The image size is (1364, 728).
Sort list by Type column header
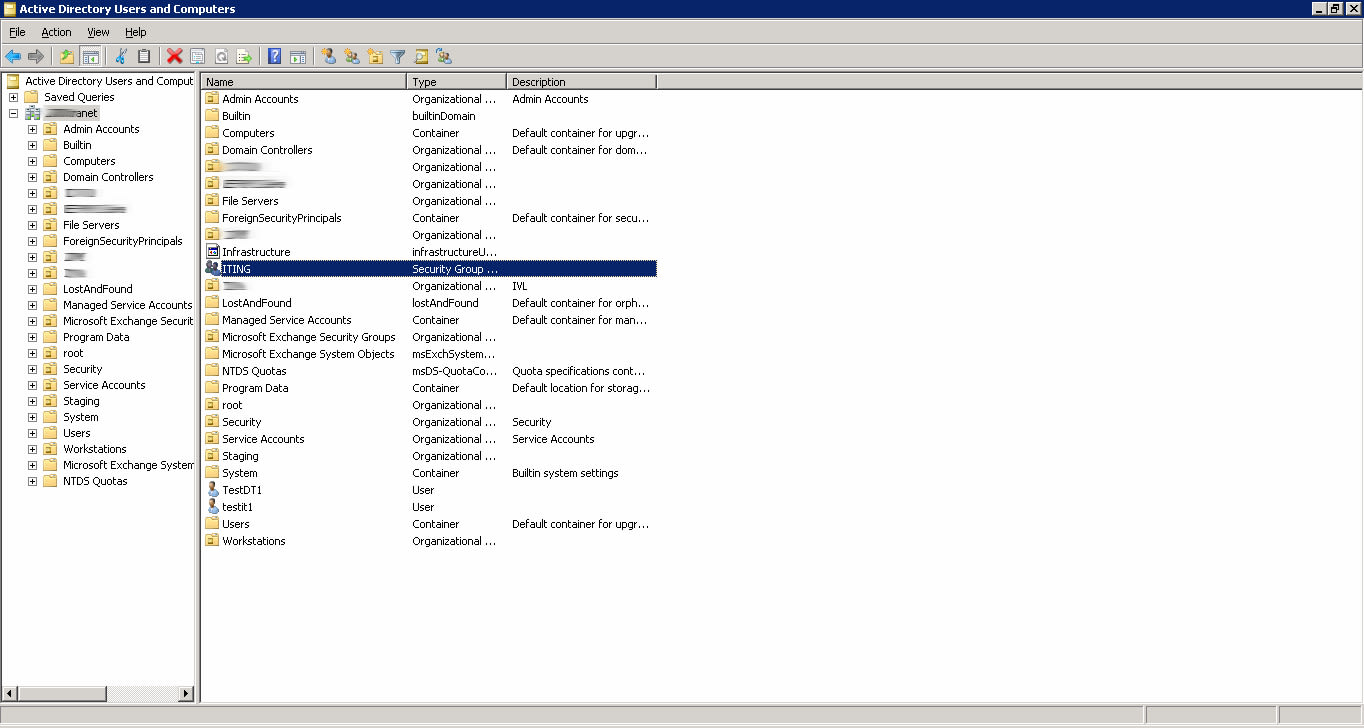click(456, 82)
